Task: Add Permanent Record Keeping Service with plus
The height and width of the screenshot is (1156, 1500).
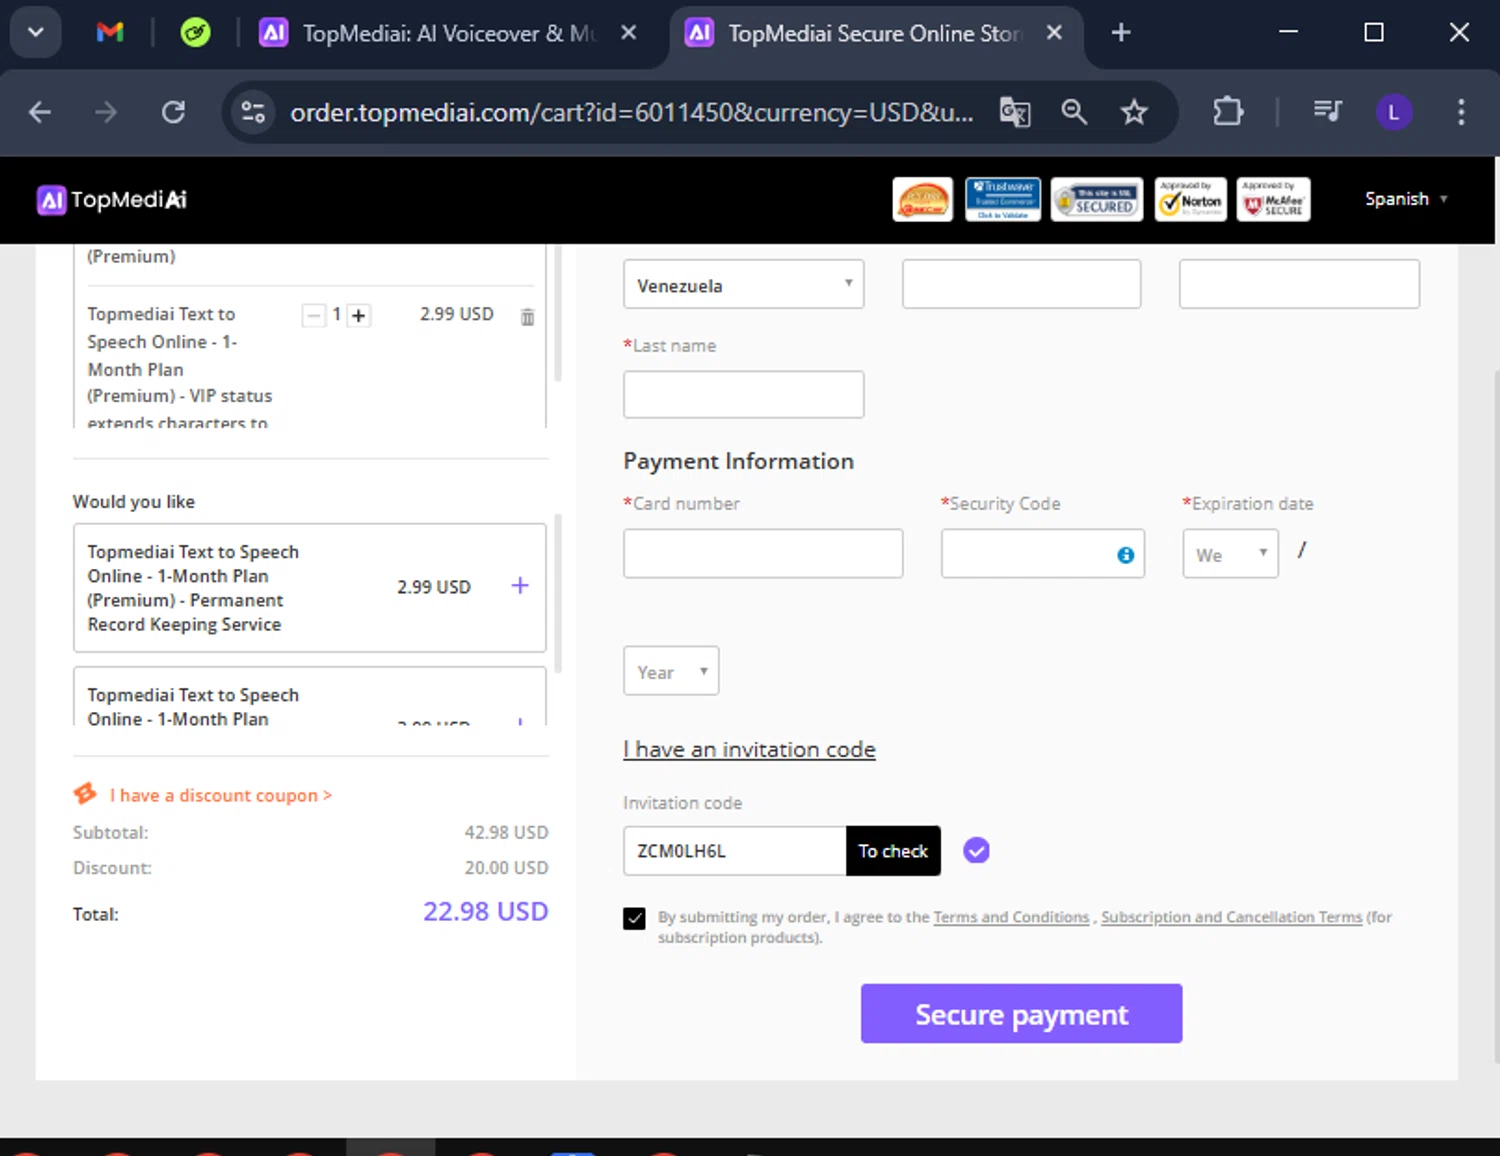Action: [520, 586]
